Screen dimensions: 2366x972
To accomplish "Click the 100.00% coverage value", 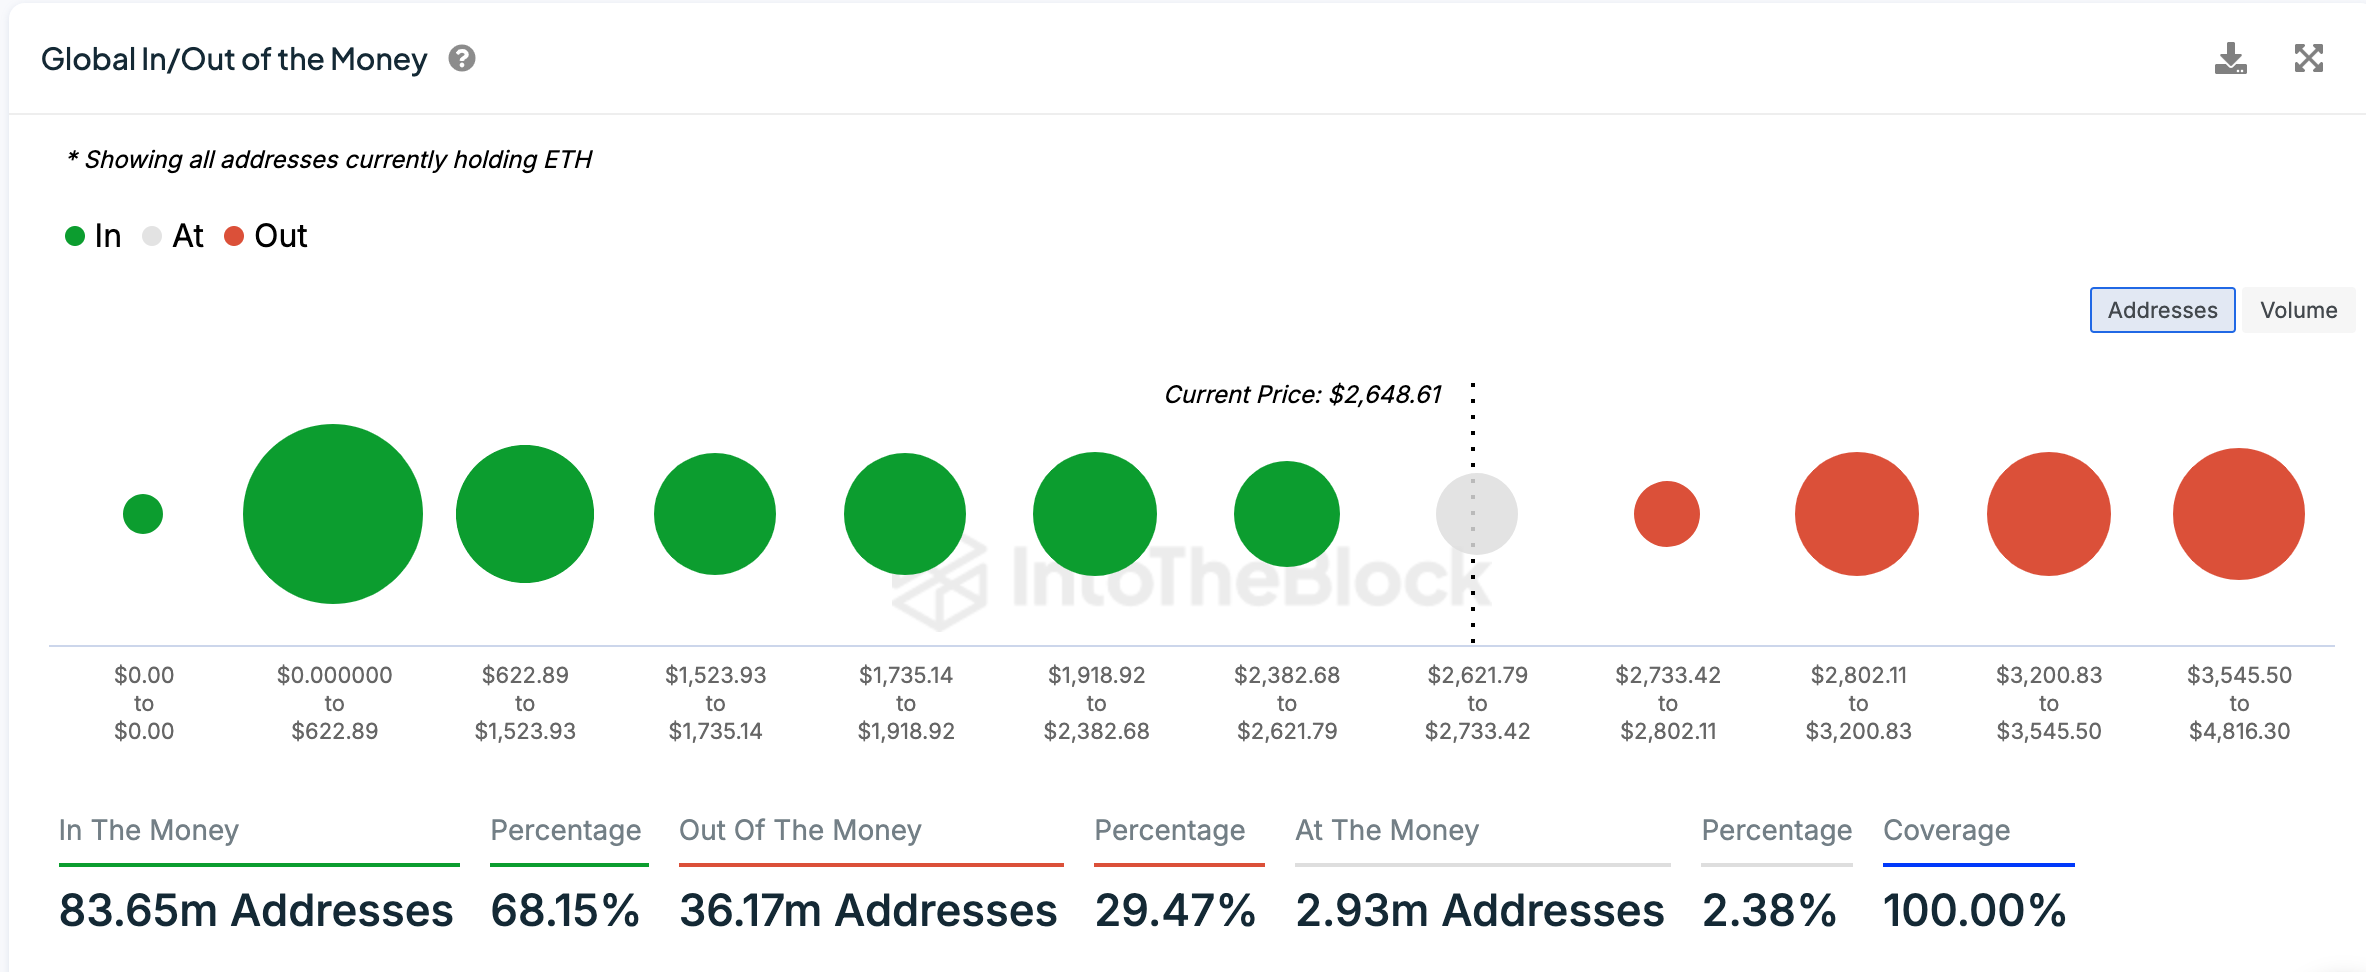I will [1975, 911].
